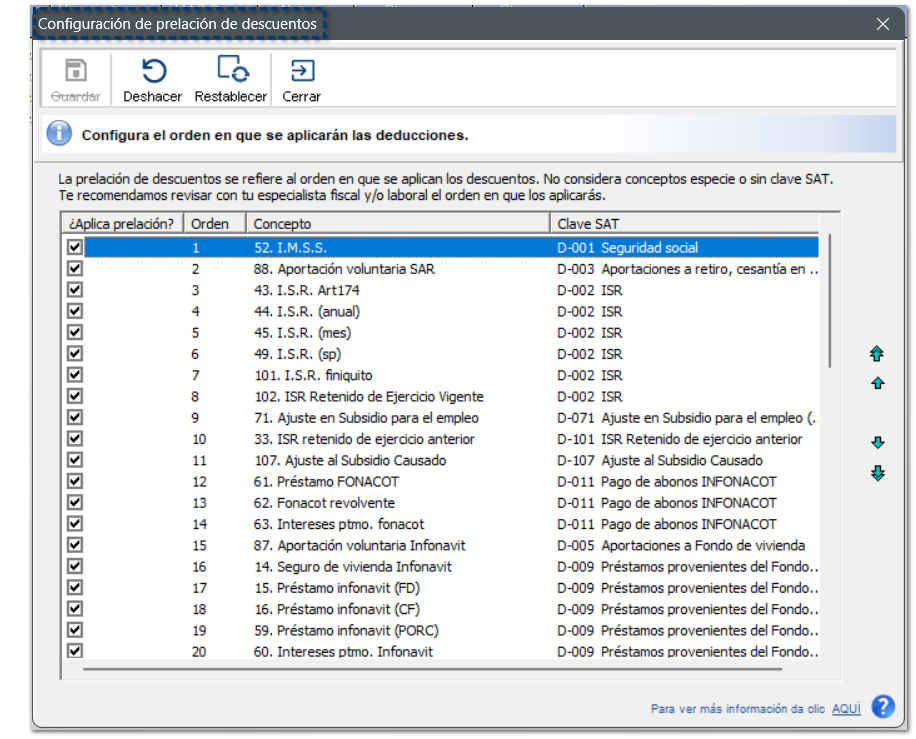Image resolution: width=916 pixels, height=739 pixels.
Task: Click the horizontal scrollbar below the list
Action: tap(450, 668)
